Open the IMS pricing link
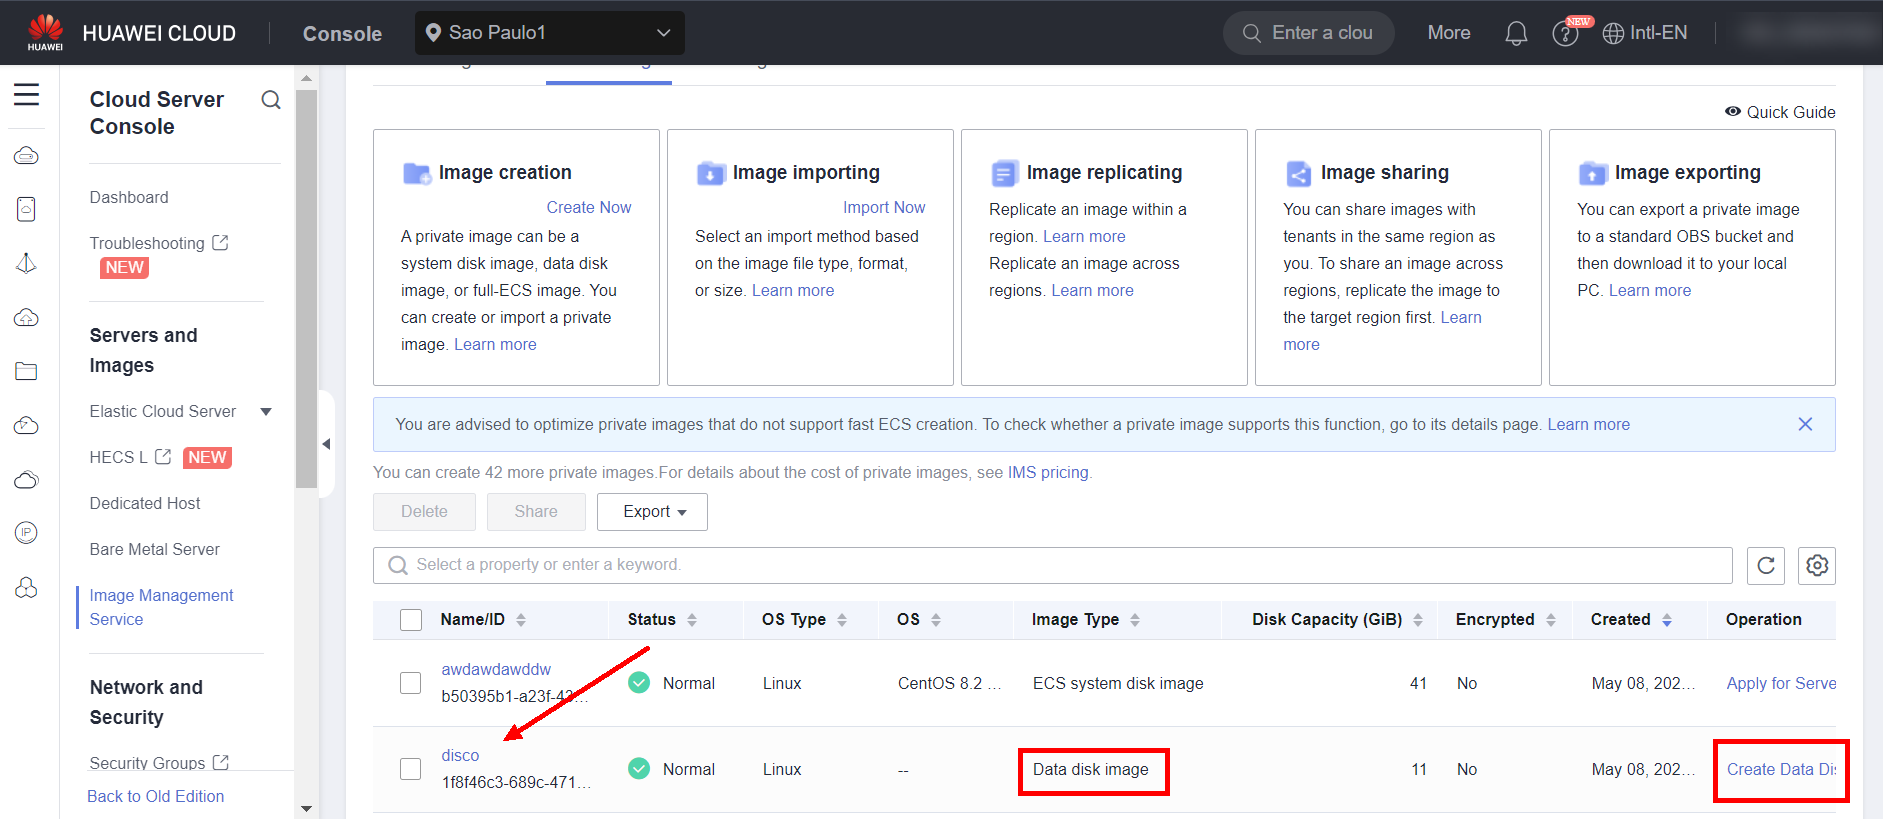 [x=1047, y=472]
